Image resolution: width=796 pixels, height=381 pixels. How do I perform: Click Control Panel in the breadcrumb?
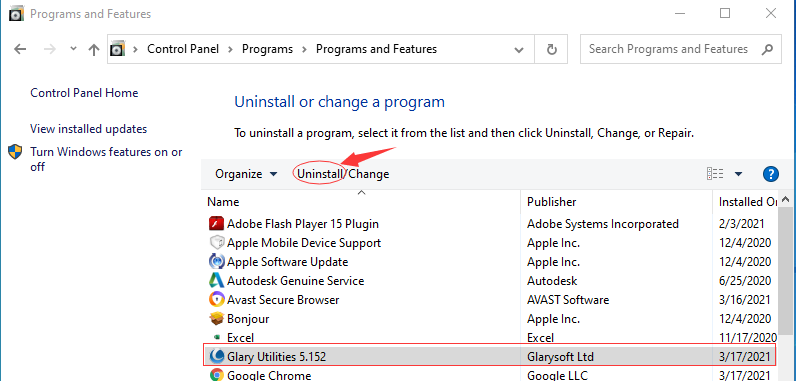pyautogui.click(x=183, y=49)
